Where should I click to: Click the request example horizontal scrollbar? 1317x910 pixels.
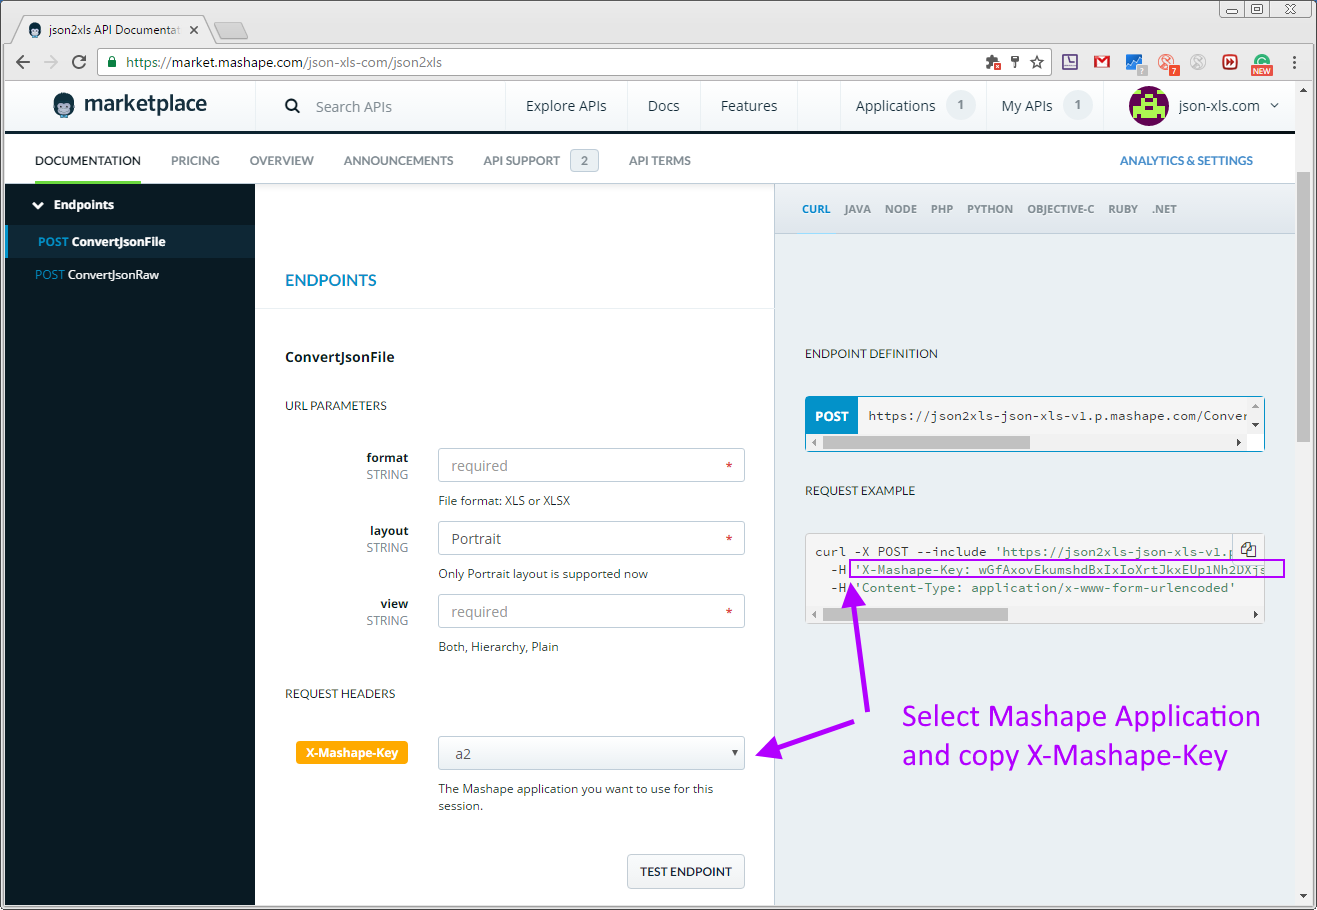click(915, 614)
